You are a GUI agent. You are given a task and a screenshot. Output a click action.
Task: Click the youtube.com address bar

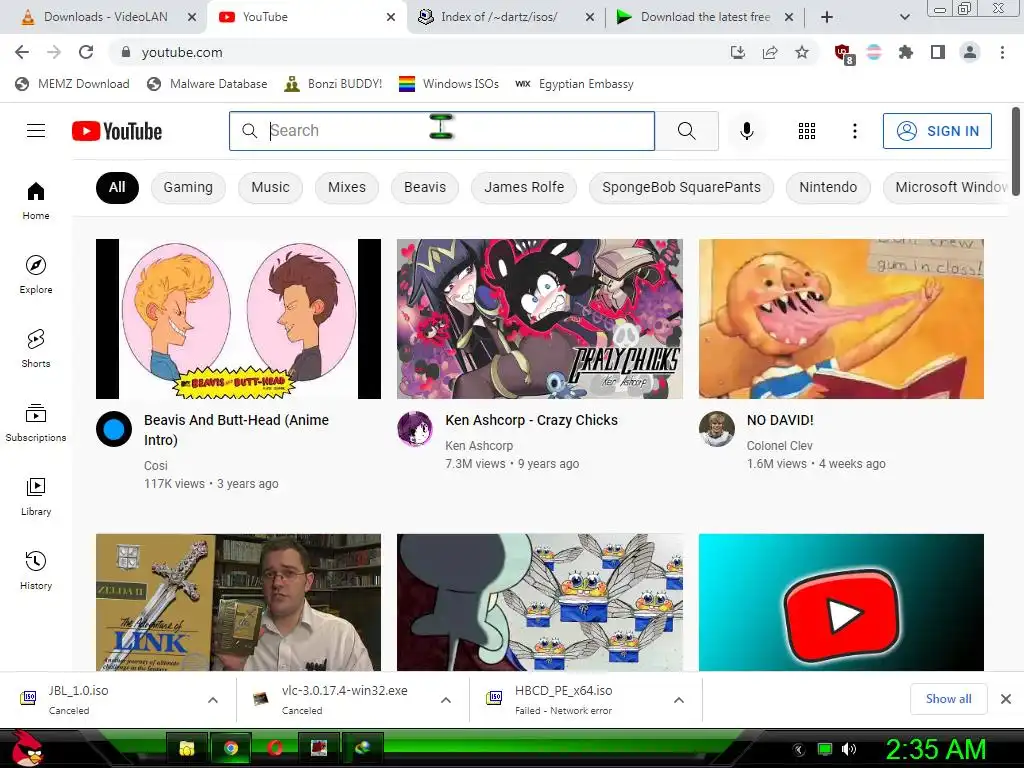click(x=418, y=52)
